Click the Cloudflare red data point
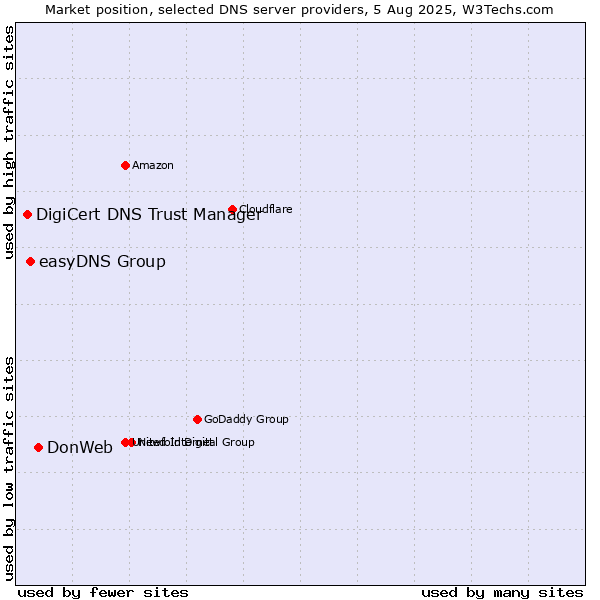Screen dimensions: 600x600 pyautogui.click(x=232, y=209)
